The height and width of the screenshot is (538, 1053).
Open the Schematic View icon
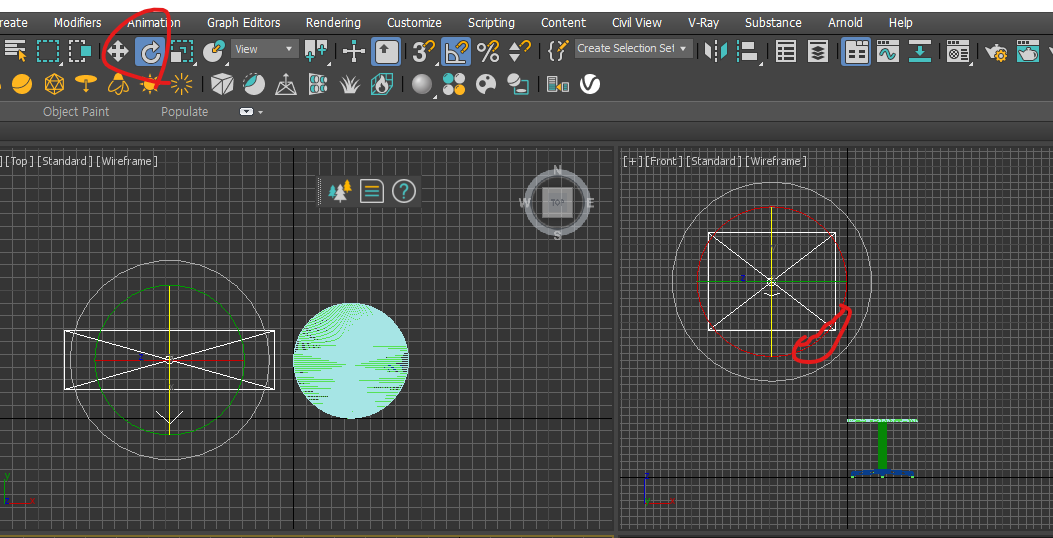coord(919,51)
